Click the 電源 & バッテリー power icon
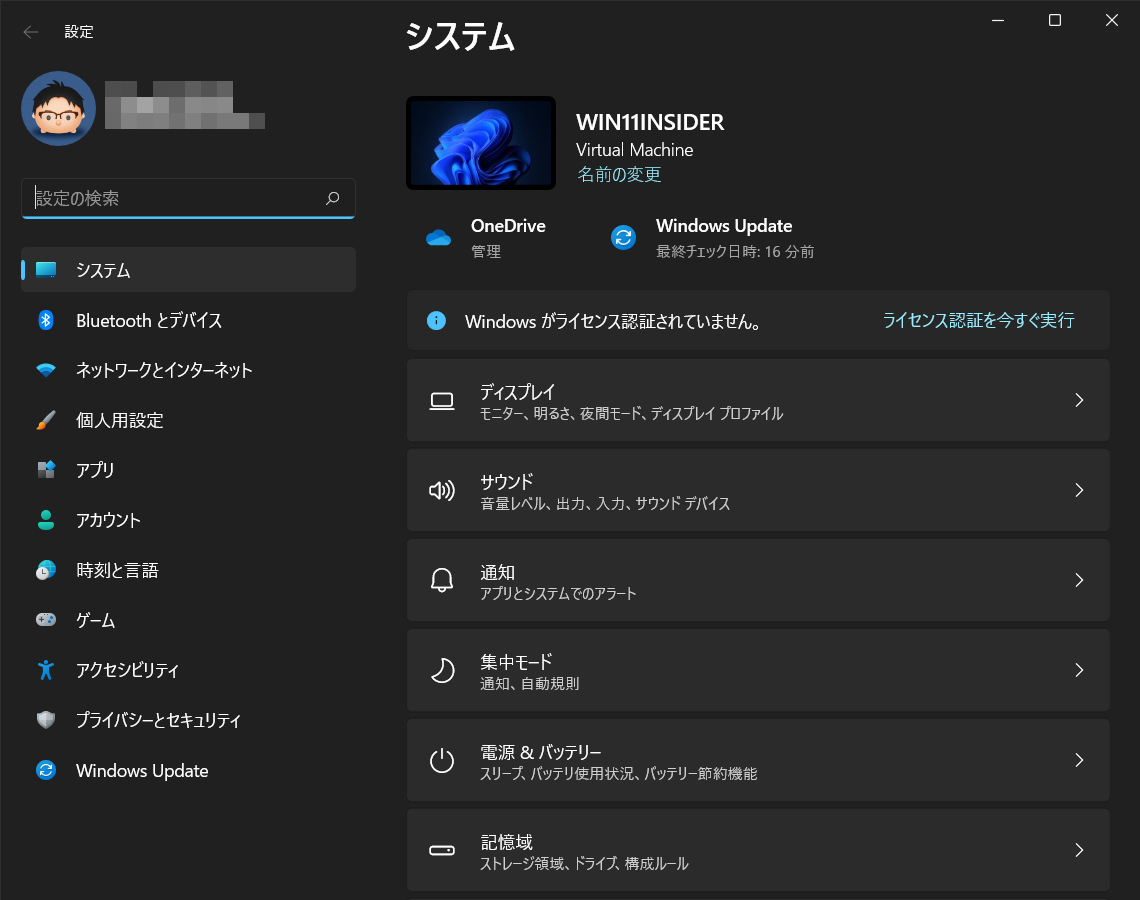The height and width of the screenshot is (900, 1140). 442,760
